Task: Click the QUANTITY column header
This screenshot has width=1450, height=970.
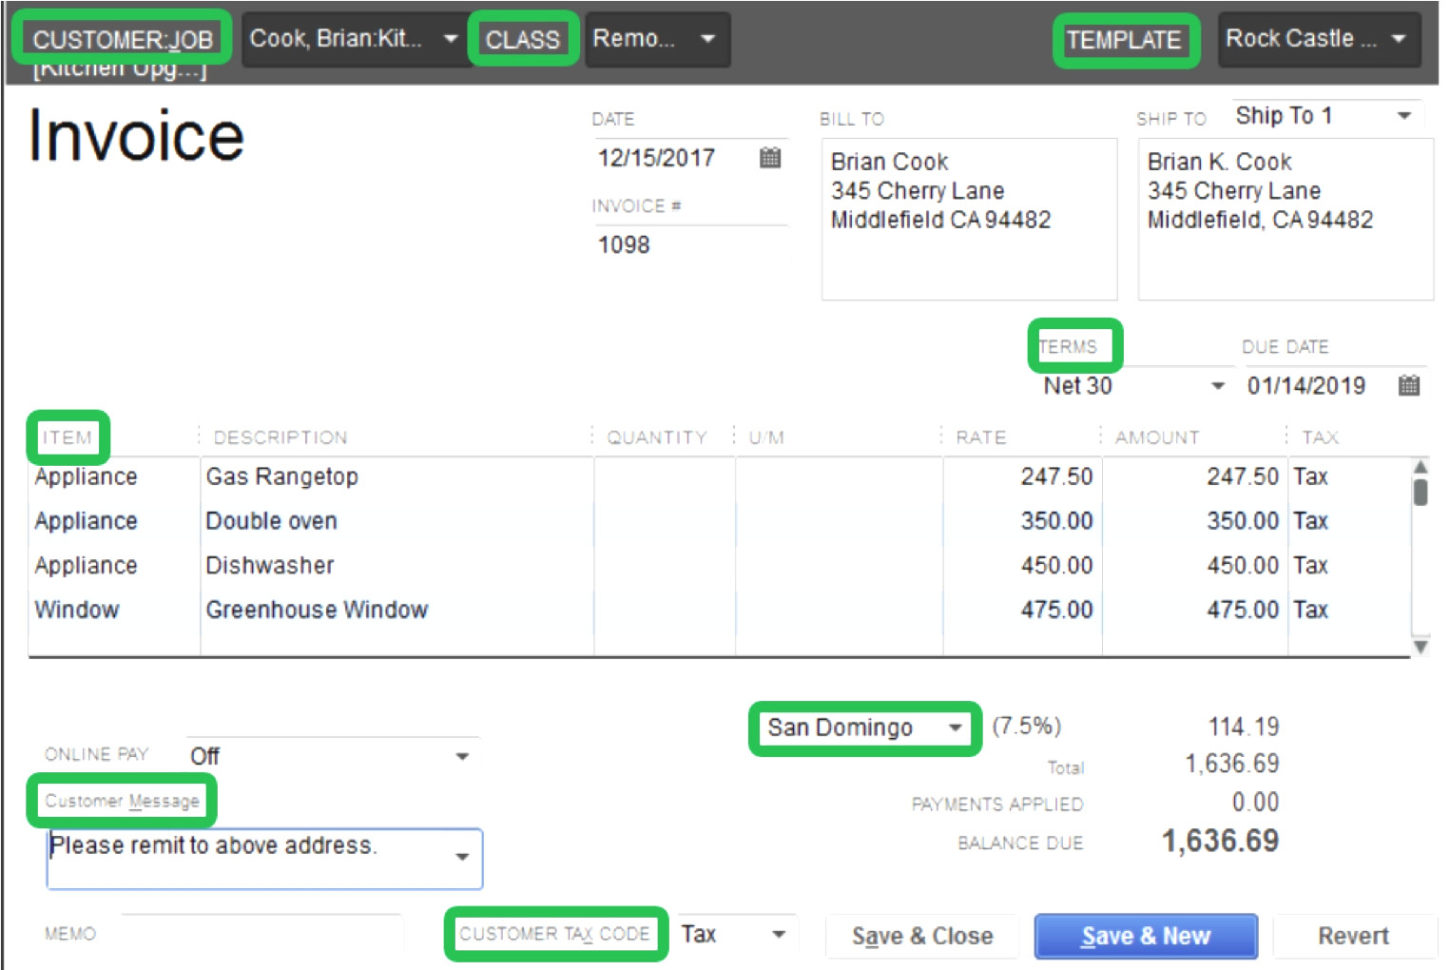Action: coord(657,437)
